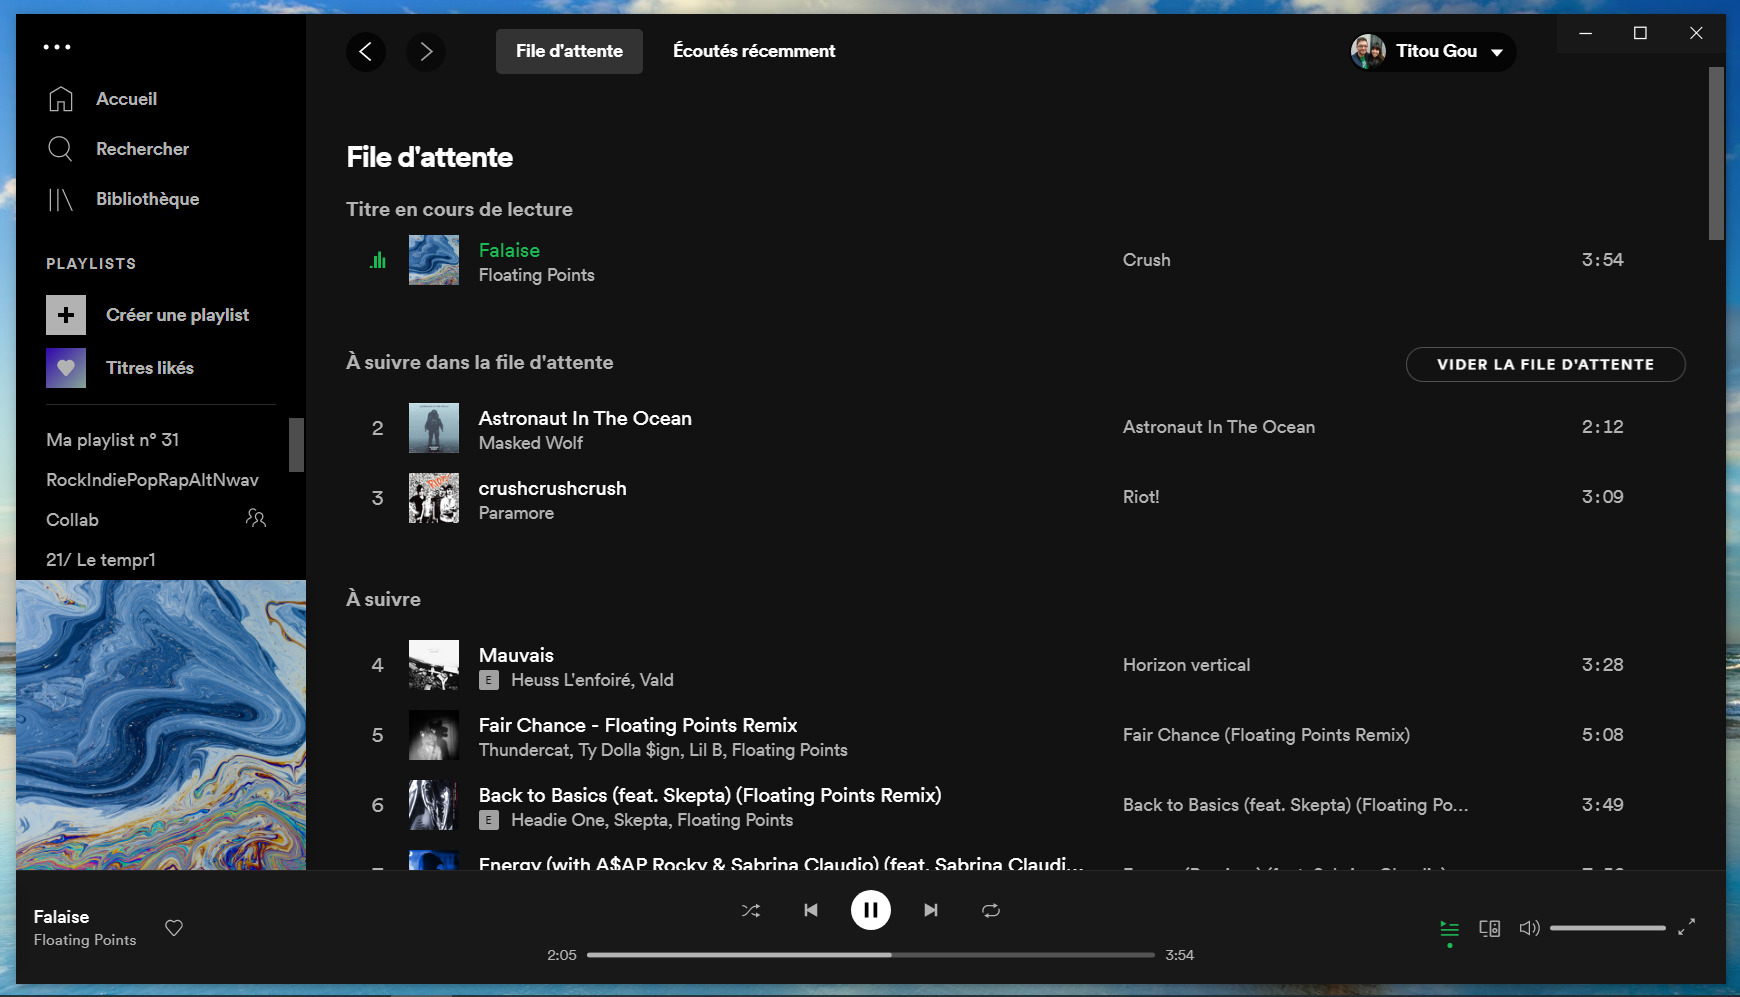Click the now-playing equalizer icon beside Falaise
Image resolution: width=1740 pixels, height=997 pixels.
(378, 260)
